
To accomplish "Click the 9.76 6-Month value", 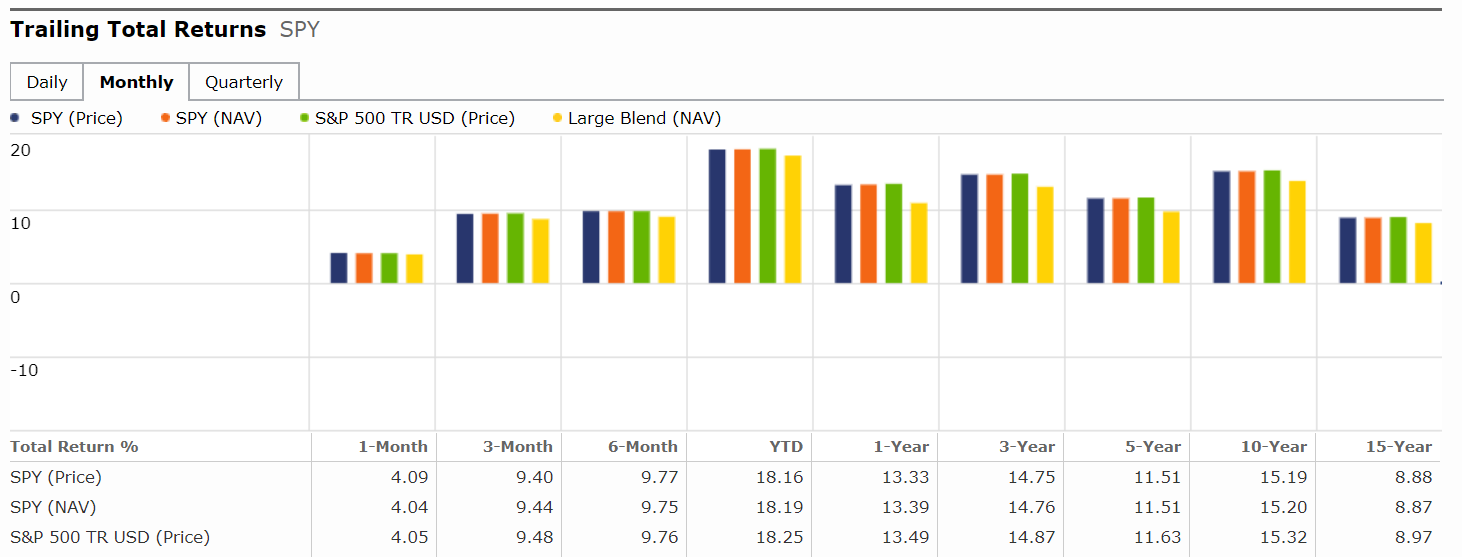I will 660,537.
